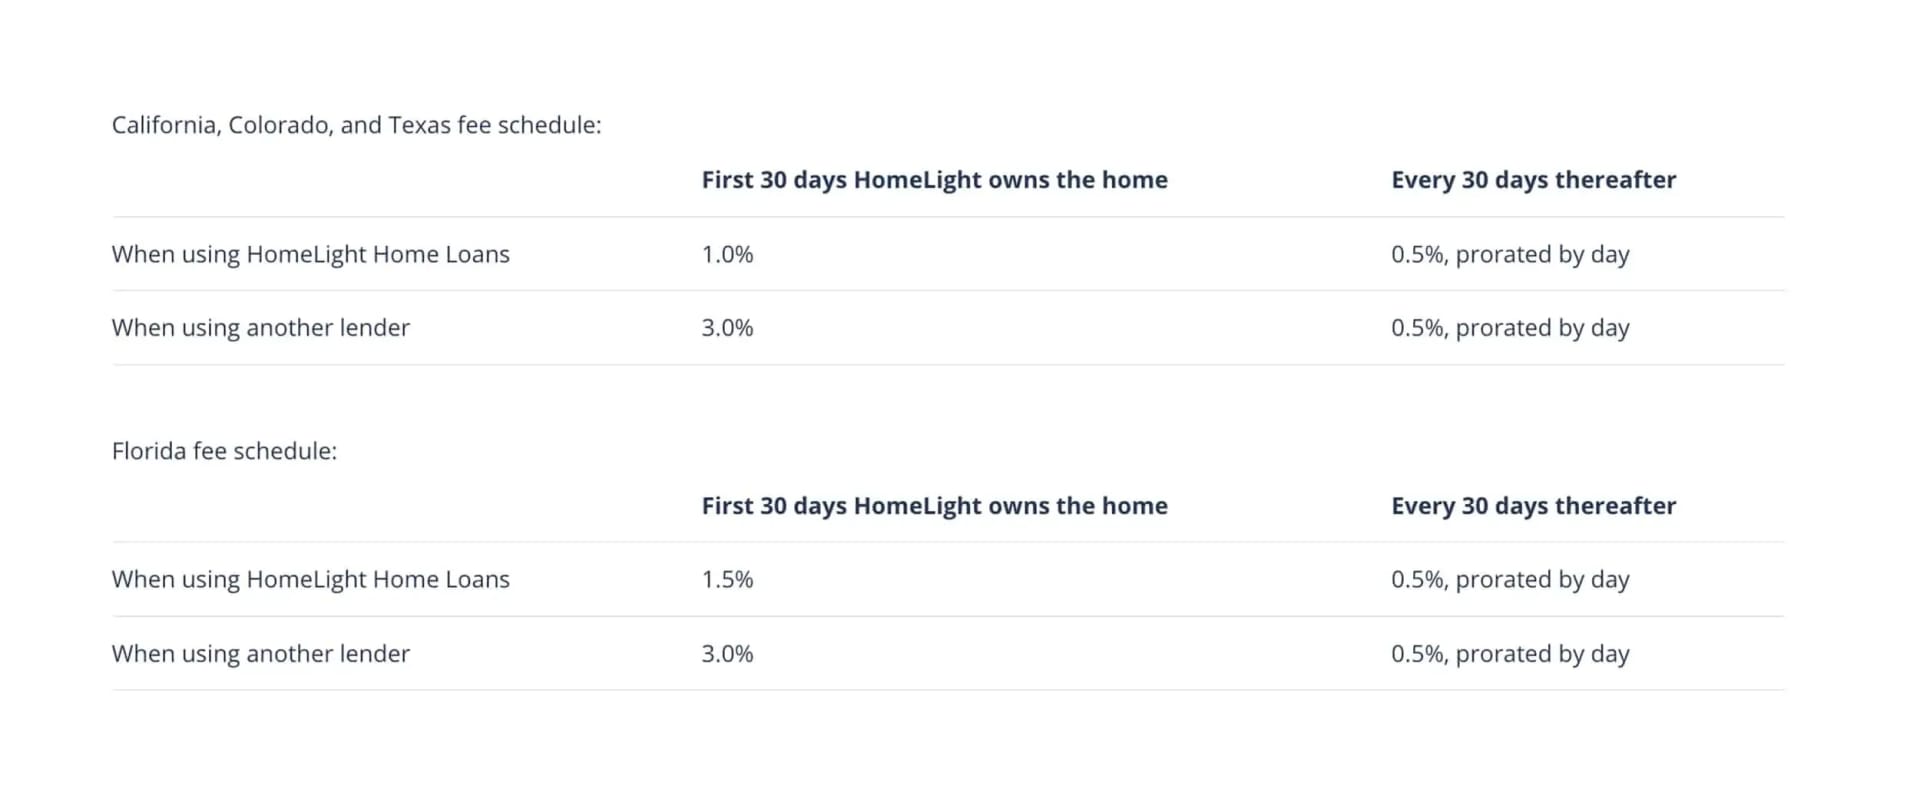Screen dimensions: 1920x799
Task: Click the 3.0% value in the Florida table
Action: pos(727,653)
